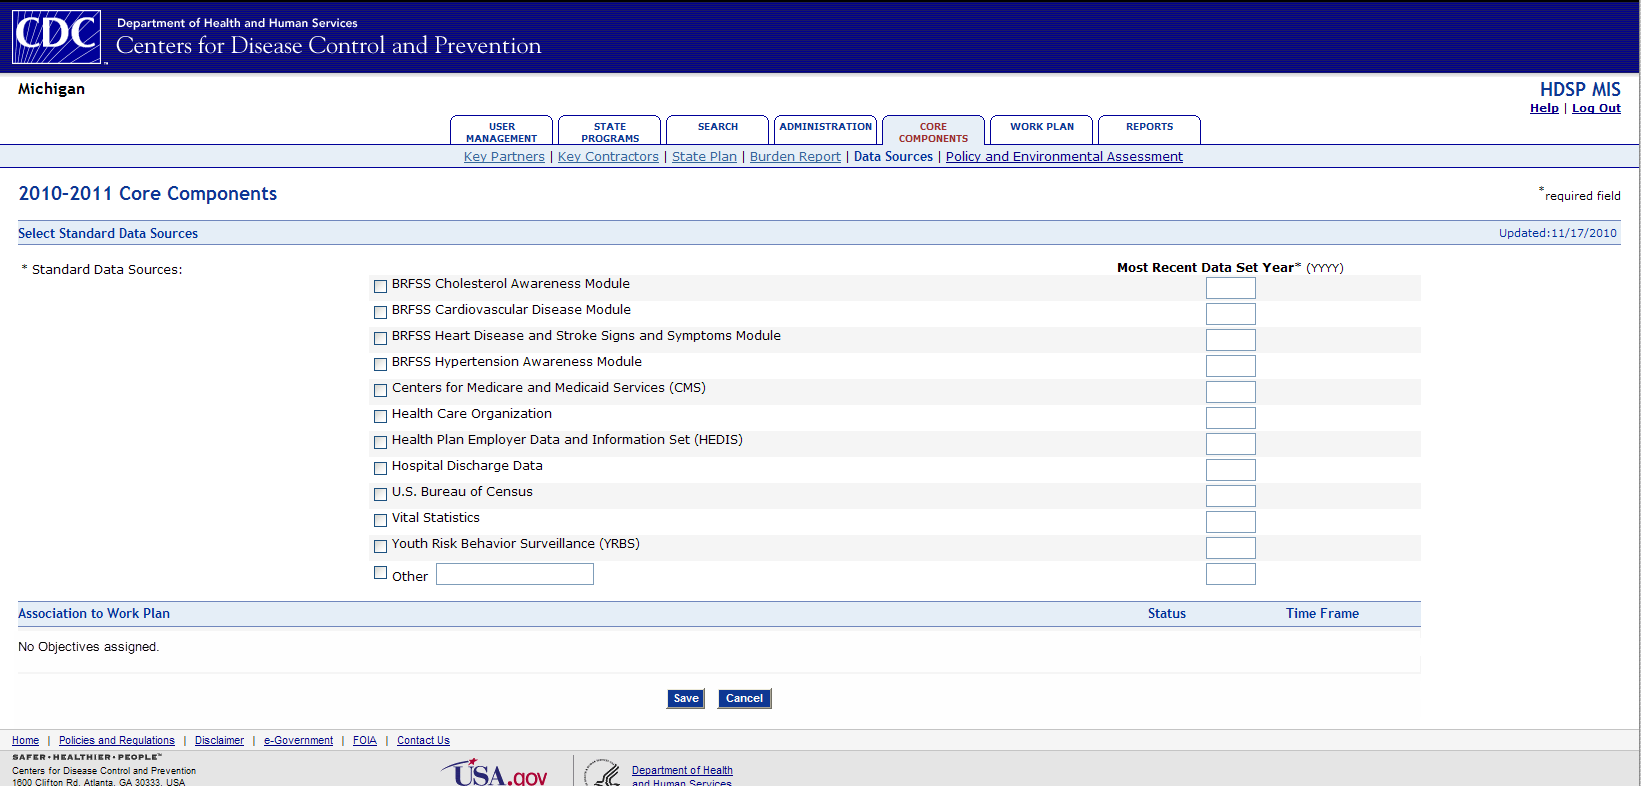Tick Youth Risk Behavior Surveillance checkbox
Screen dimensions: 1641x786
pos(380,546)
